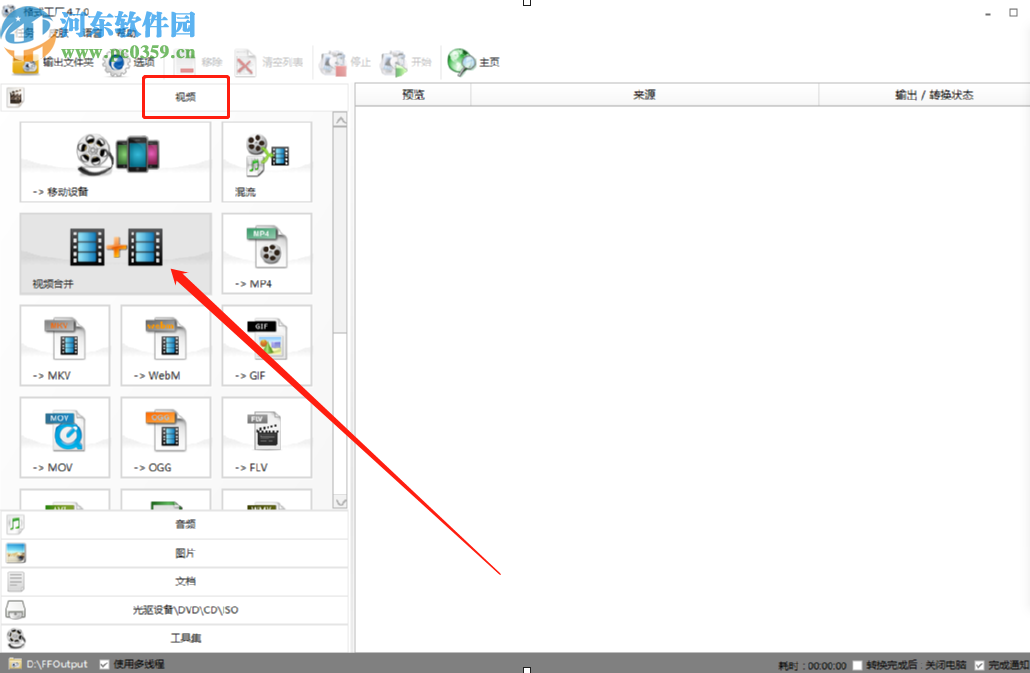Click the elapsed time 00:00:00 readout

827,666
